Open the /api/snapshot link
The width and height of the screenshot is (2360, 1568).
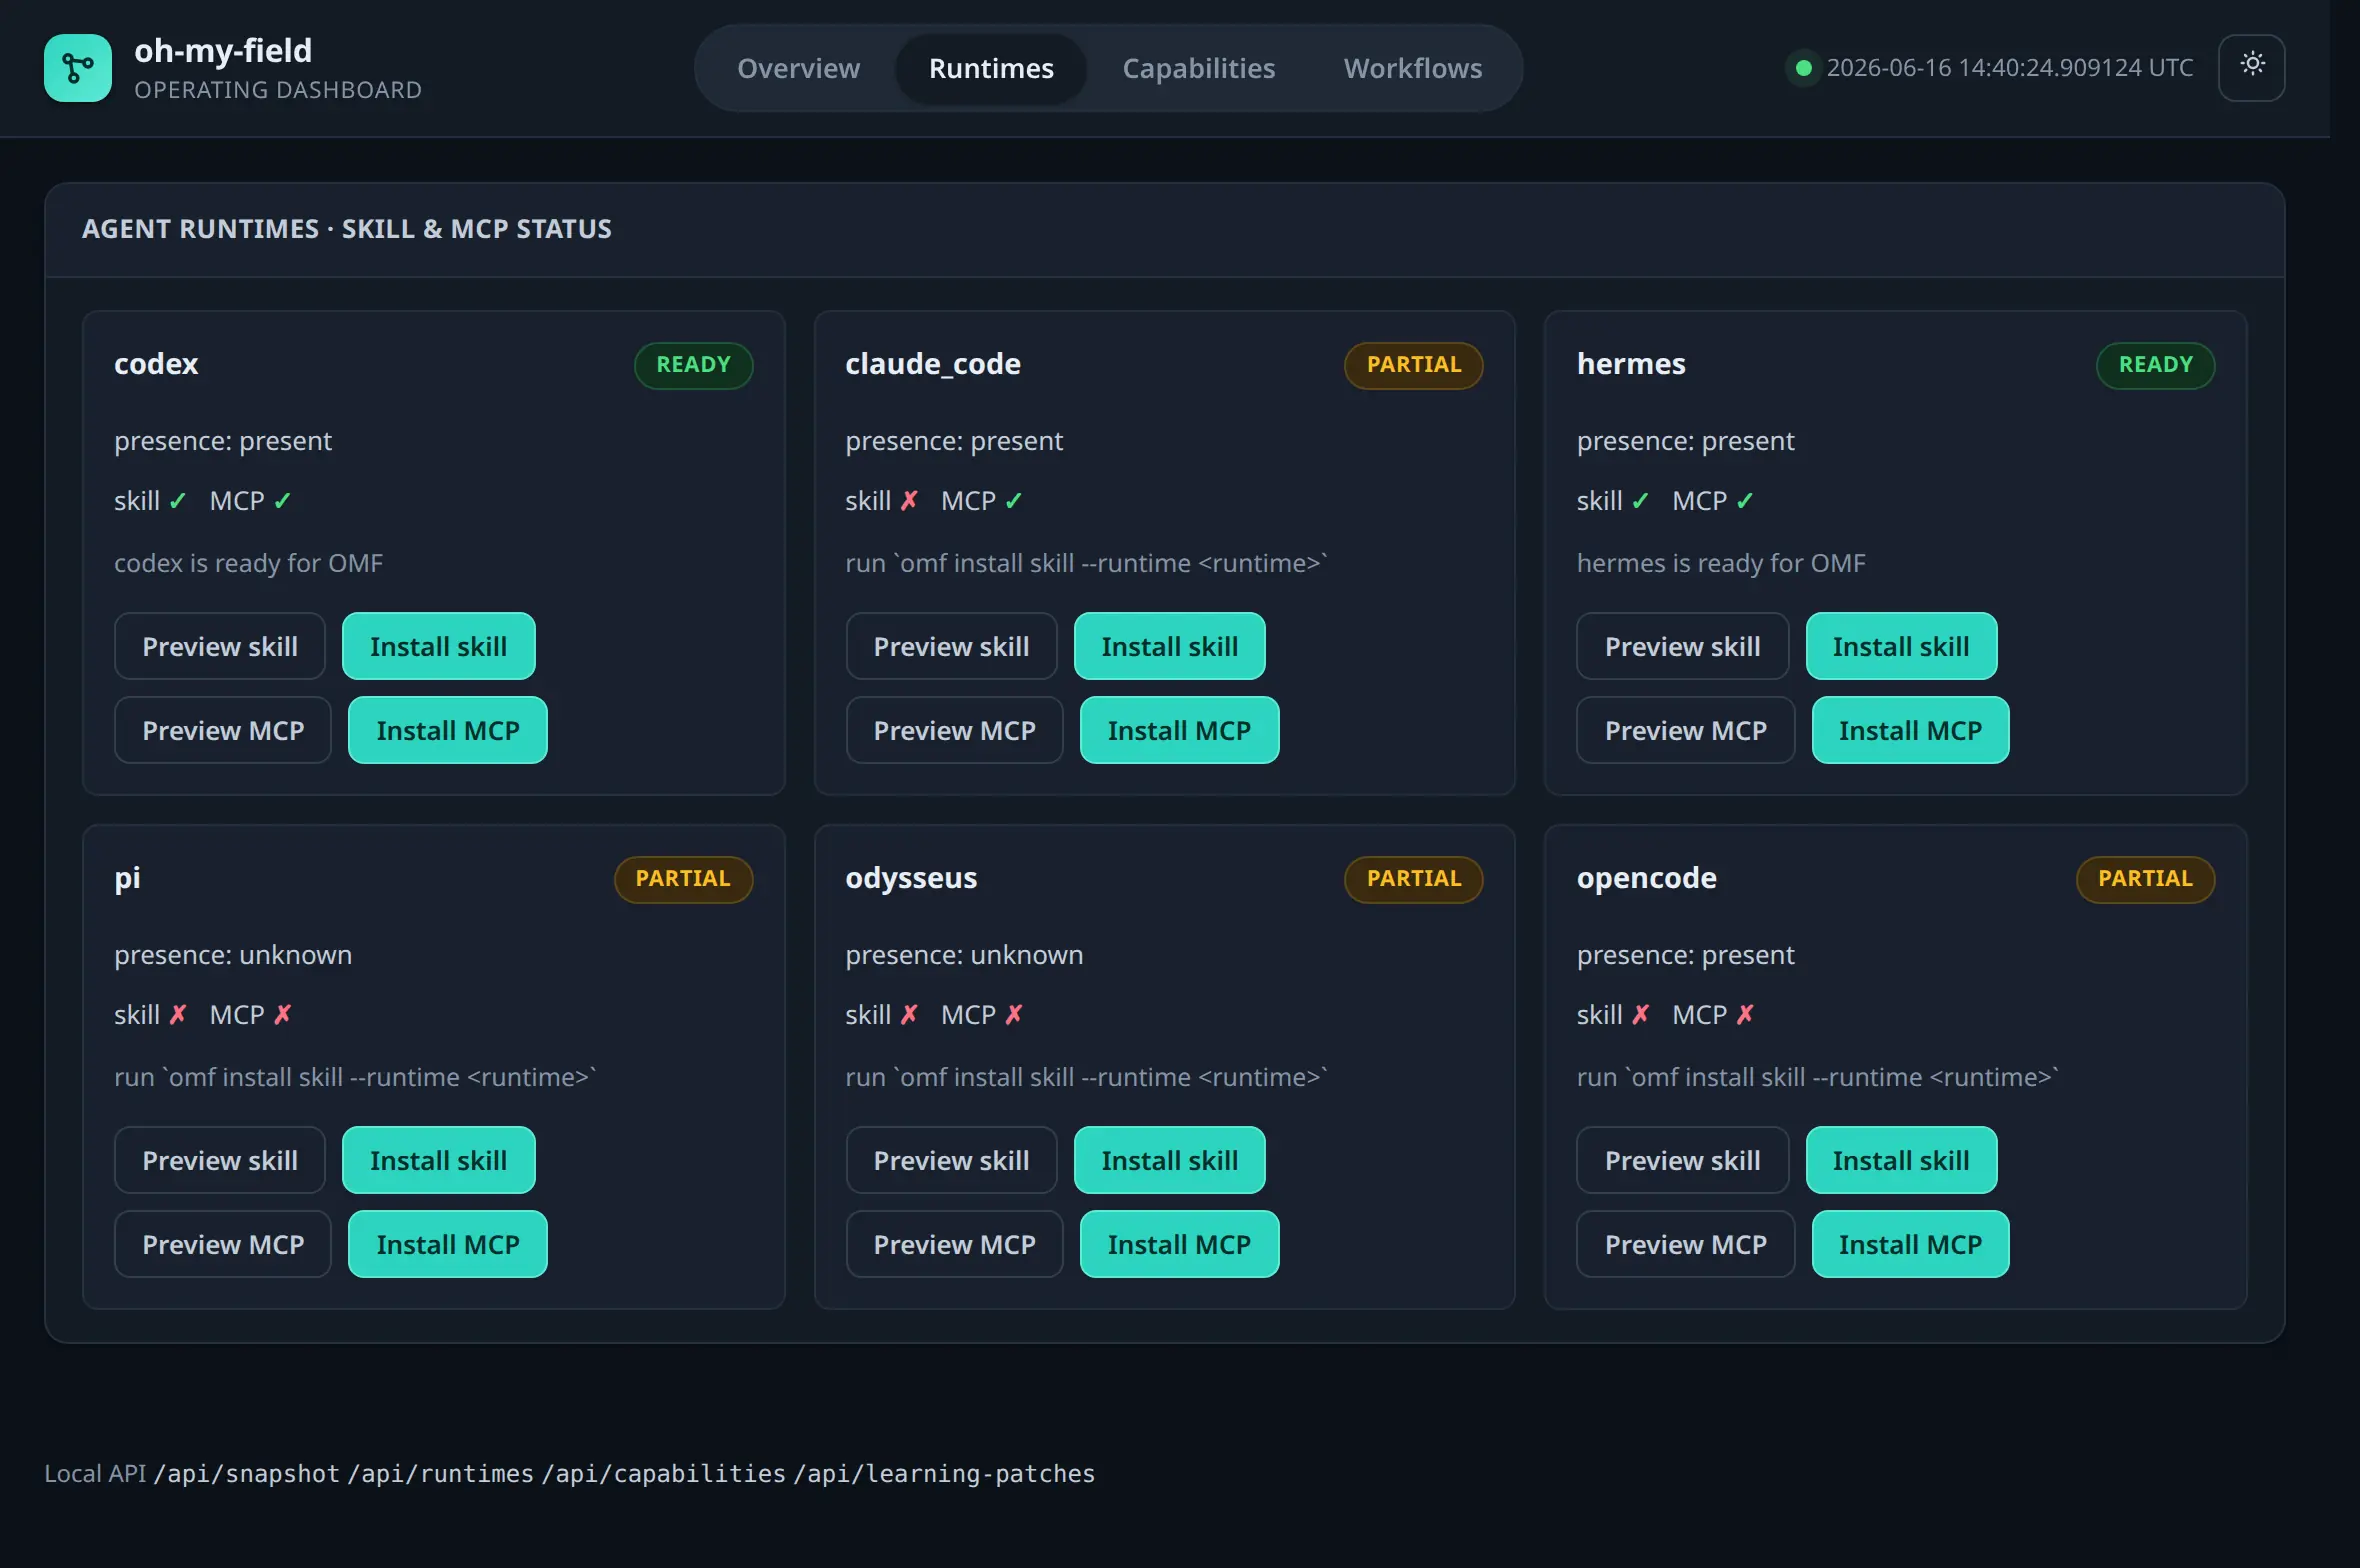(246, 1473)
